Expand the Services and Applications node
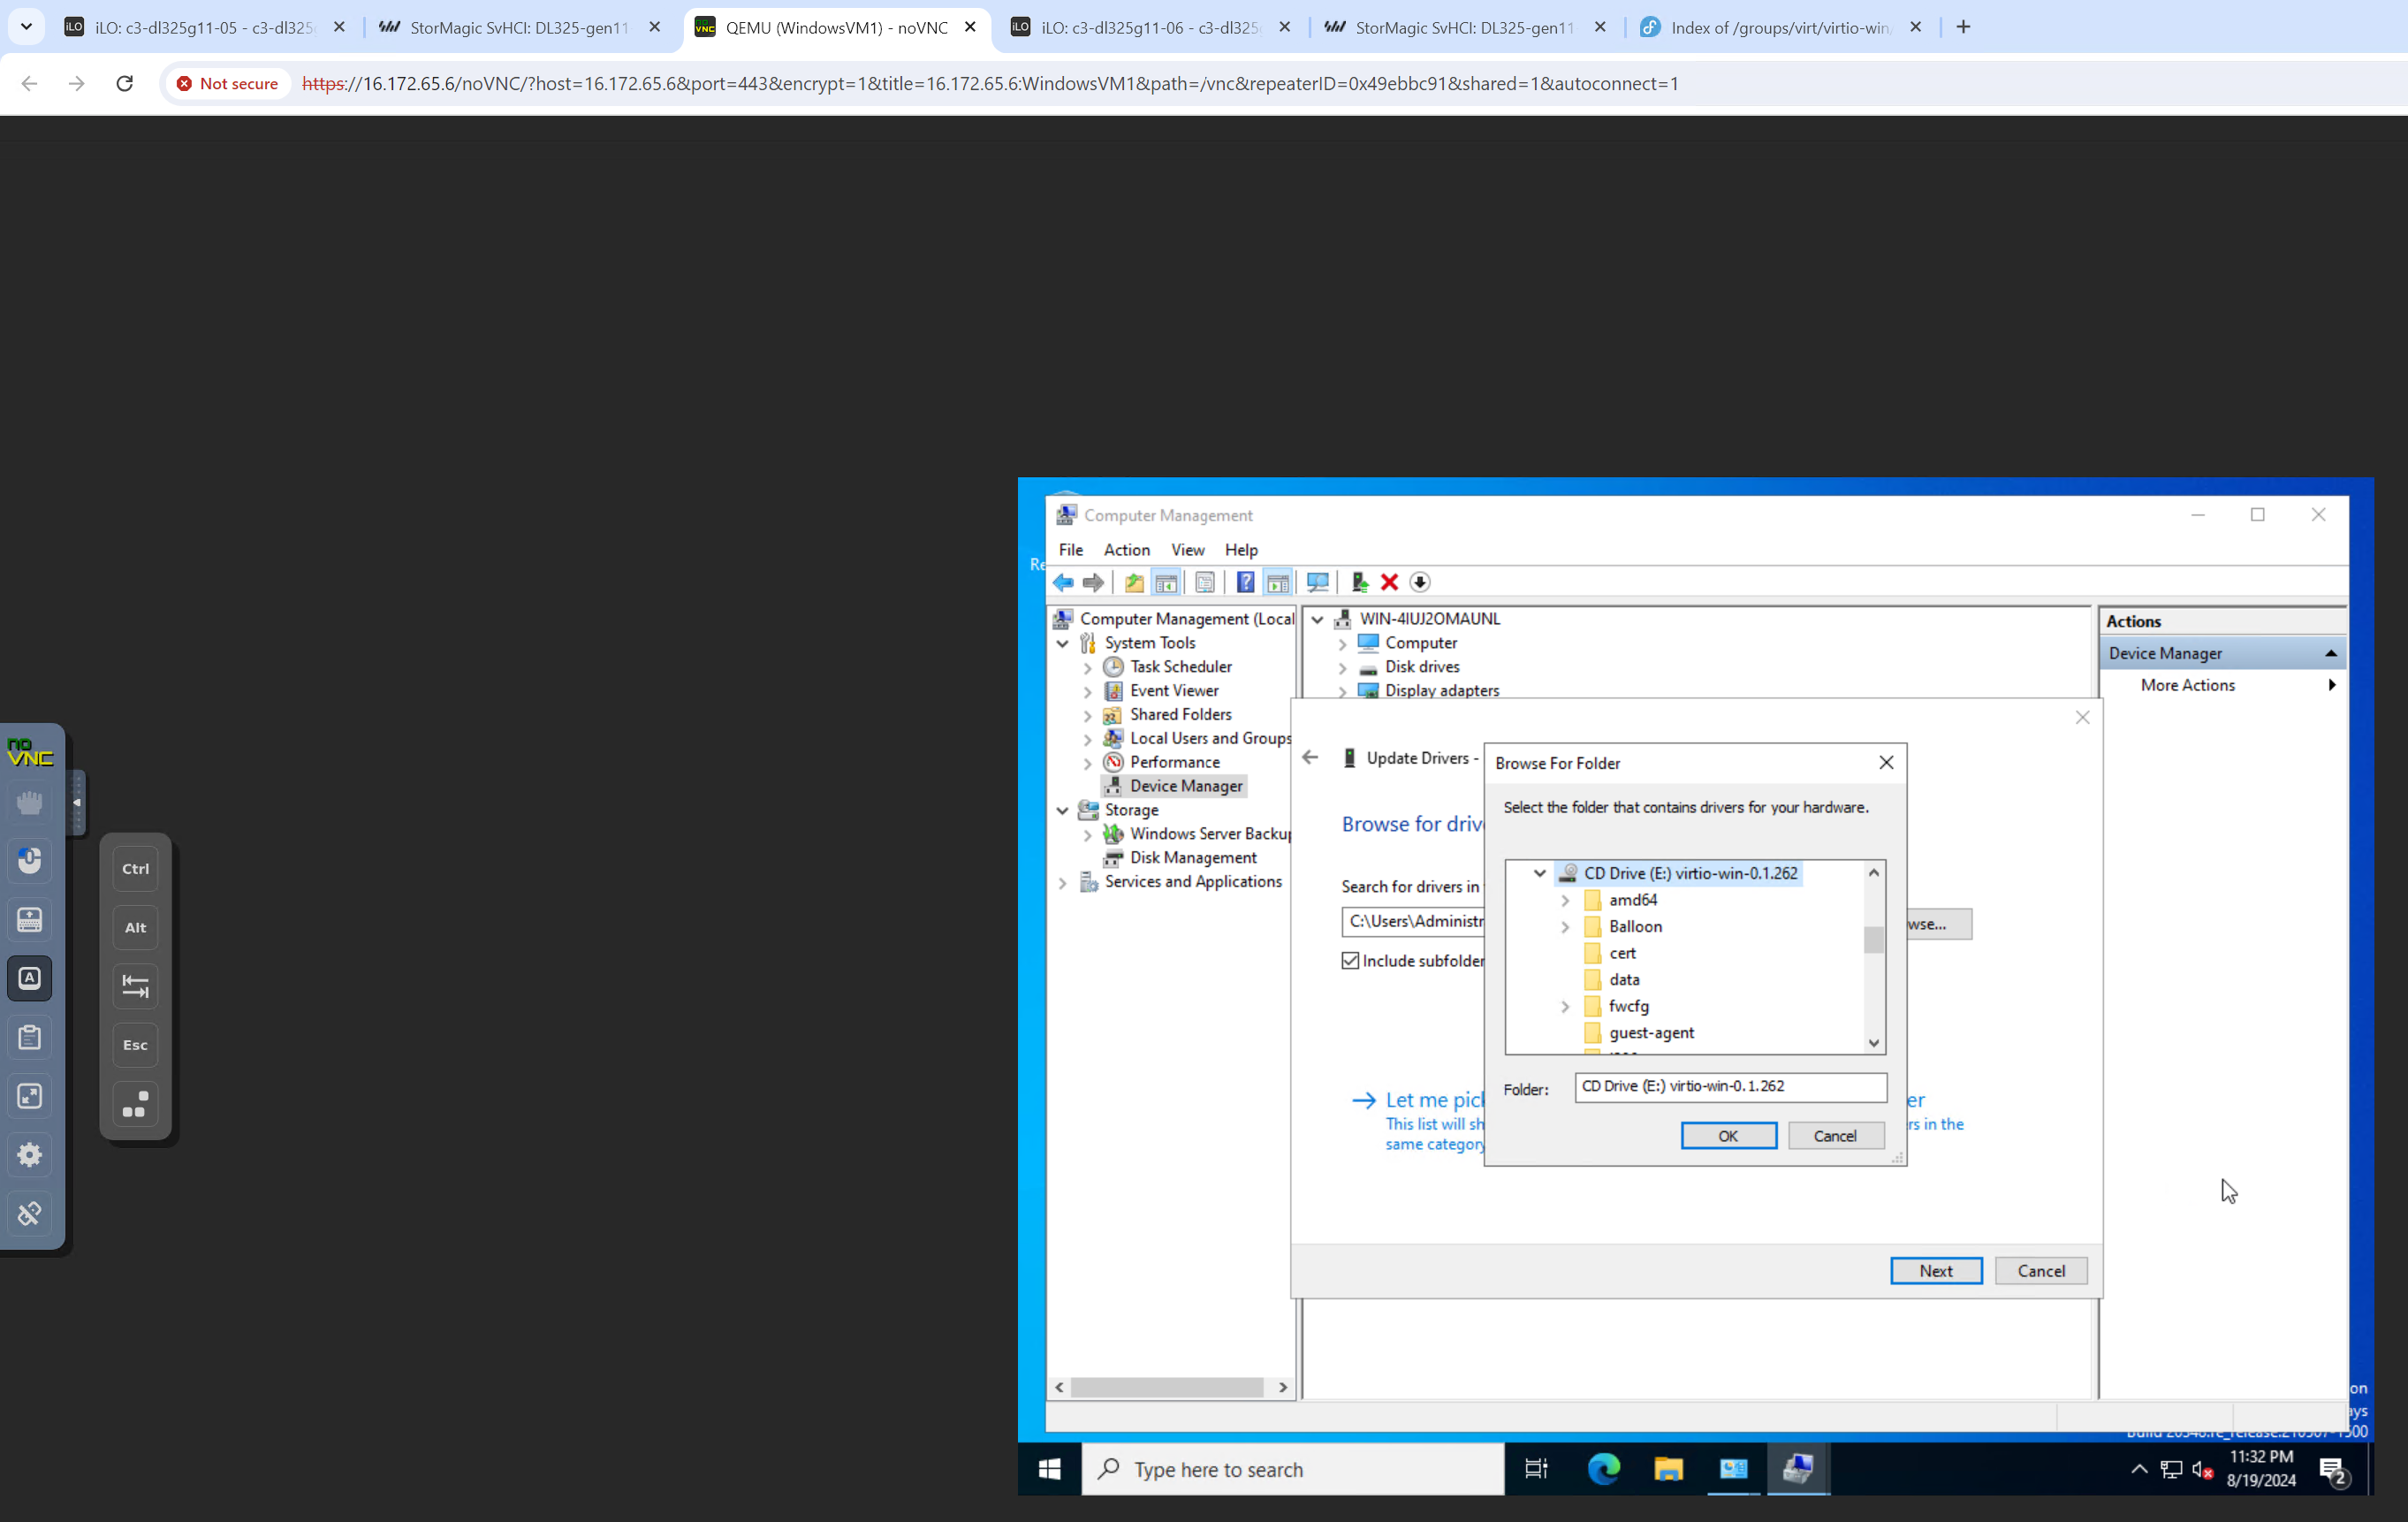 [x=1063, y=882]
